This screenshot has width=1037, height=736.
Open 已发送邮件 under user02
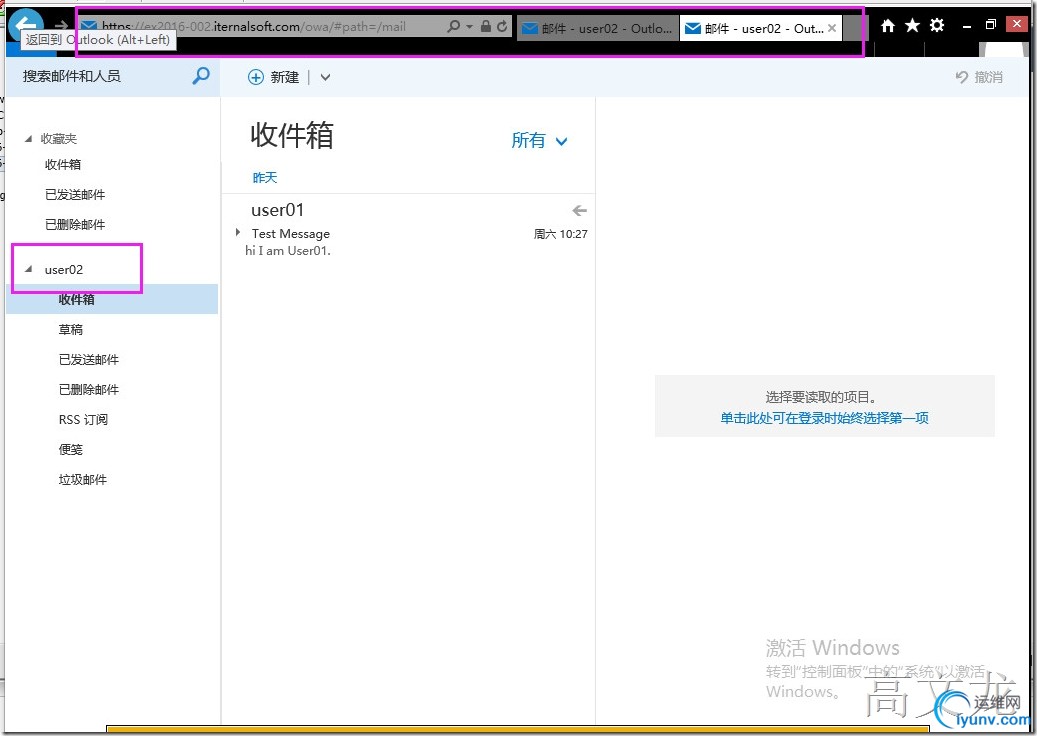[89, 360]
